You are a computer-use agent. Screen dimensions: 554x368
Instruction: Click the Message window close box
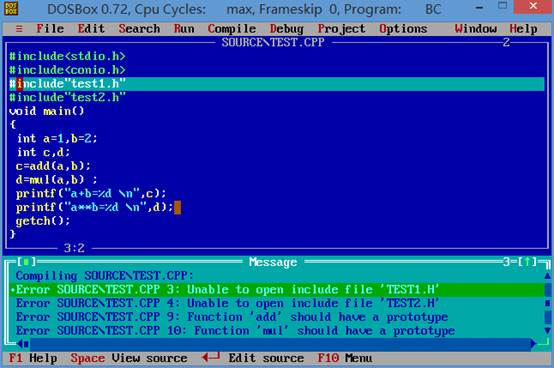click(x=26, y=262)
